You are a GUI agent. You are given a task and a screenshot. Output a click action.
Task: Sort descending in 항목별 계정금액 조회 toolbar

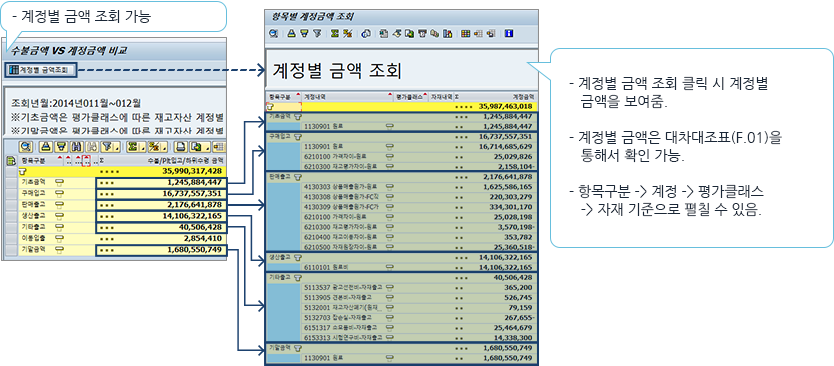(x=304, y=34)
